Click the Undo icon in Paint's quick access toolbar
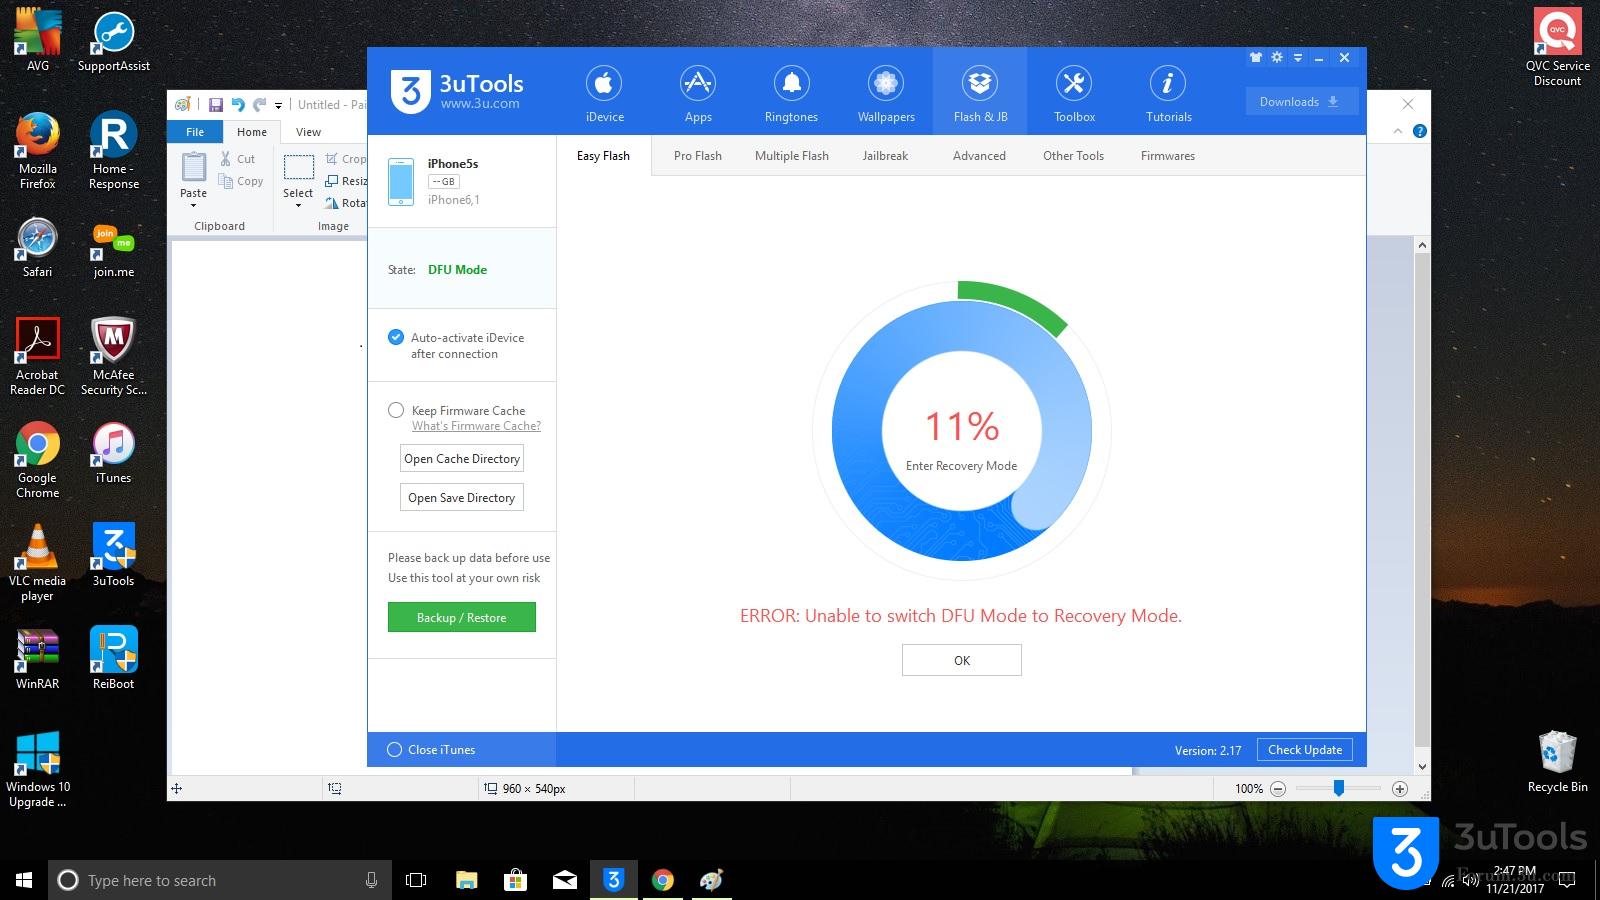This screenshot has height=900, width=1600. [237, 104]
